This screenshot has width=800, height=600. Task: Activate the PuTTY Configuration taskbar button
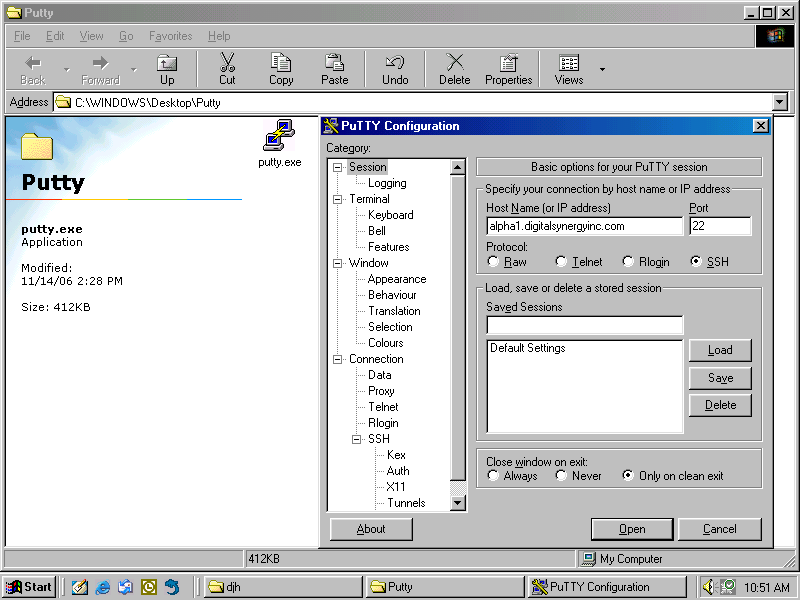pyautogui.click(x=607, y=587)
